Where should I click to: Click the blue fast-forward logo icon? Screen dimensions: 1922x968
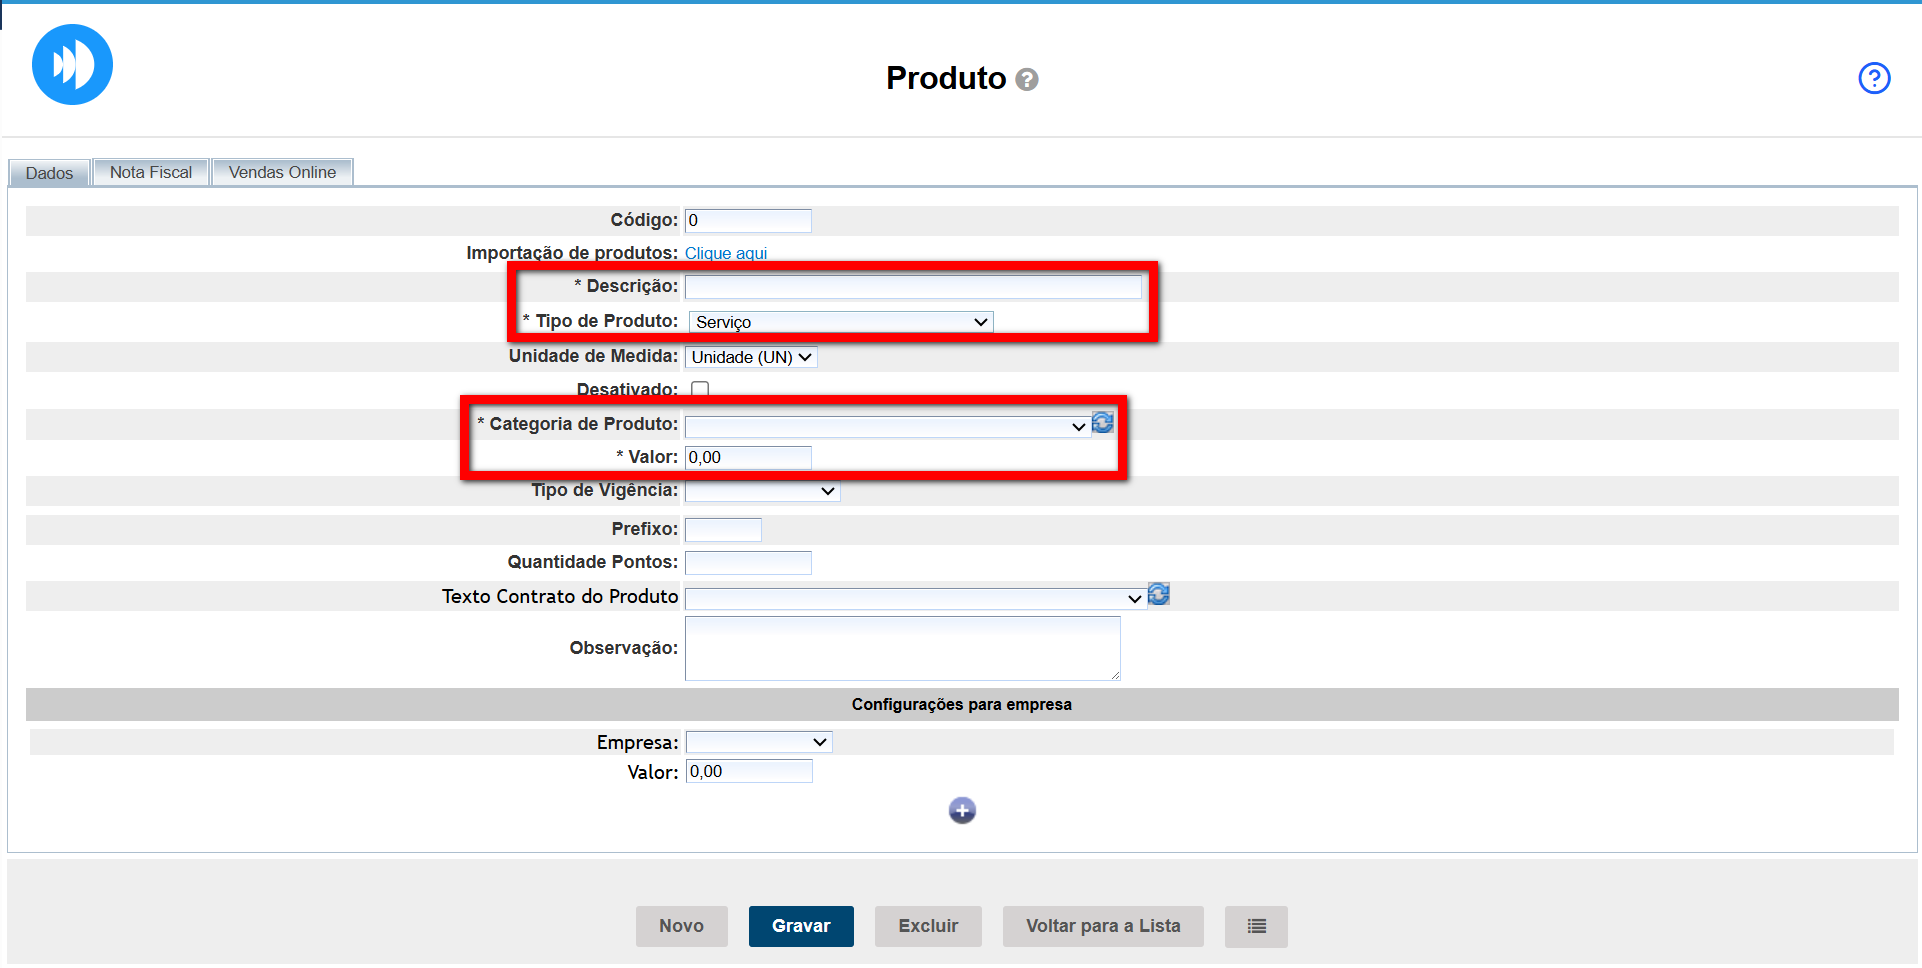point(72,65)
